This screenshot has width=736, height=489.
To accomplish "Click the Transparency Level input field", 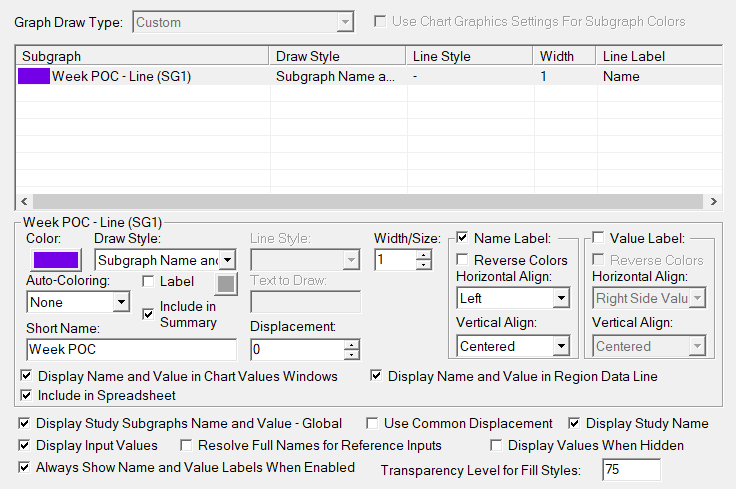I will pos(631,469).
